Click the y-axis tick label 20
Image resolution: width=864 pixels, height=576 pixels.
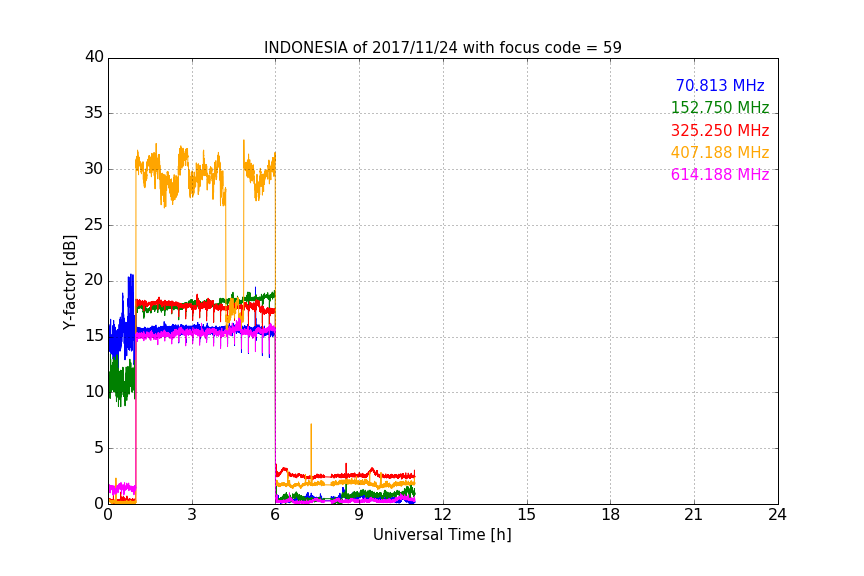coord(94,280)
